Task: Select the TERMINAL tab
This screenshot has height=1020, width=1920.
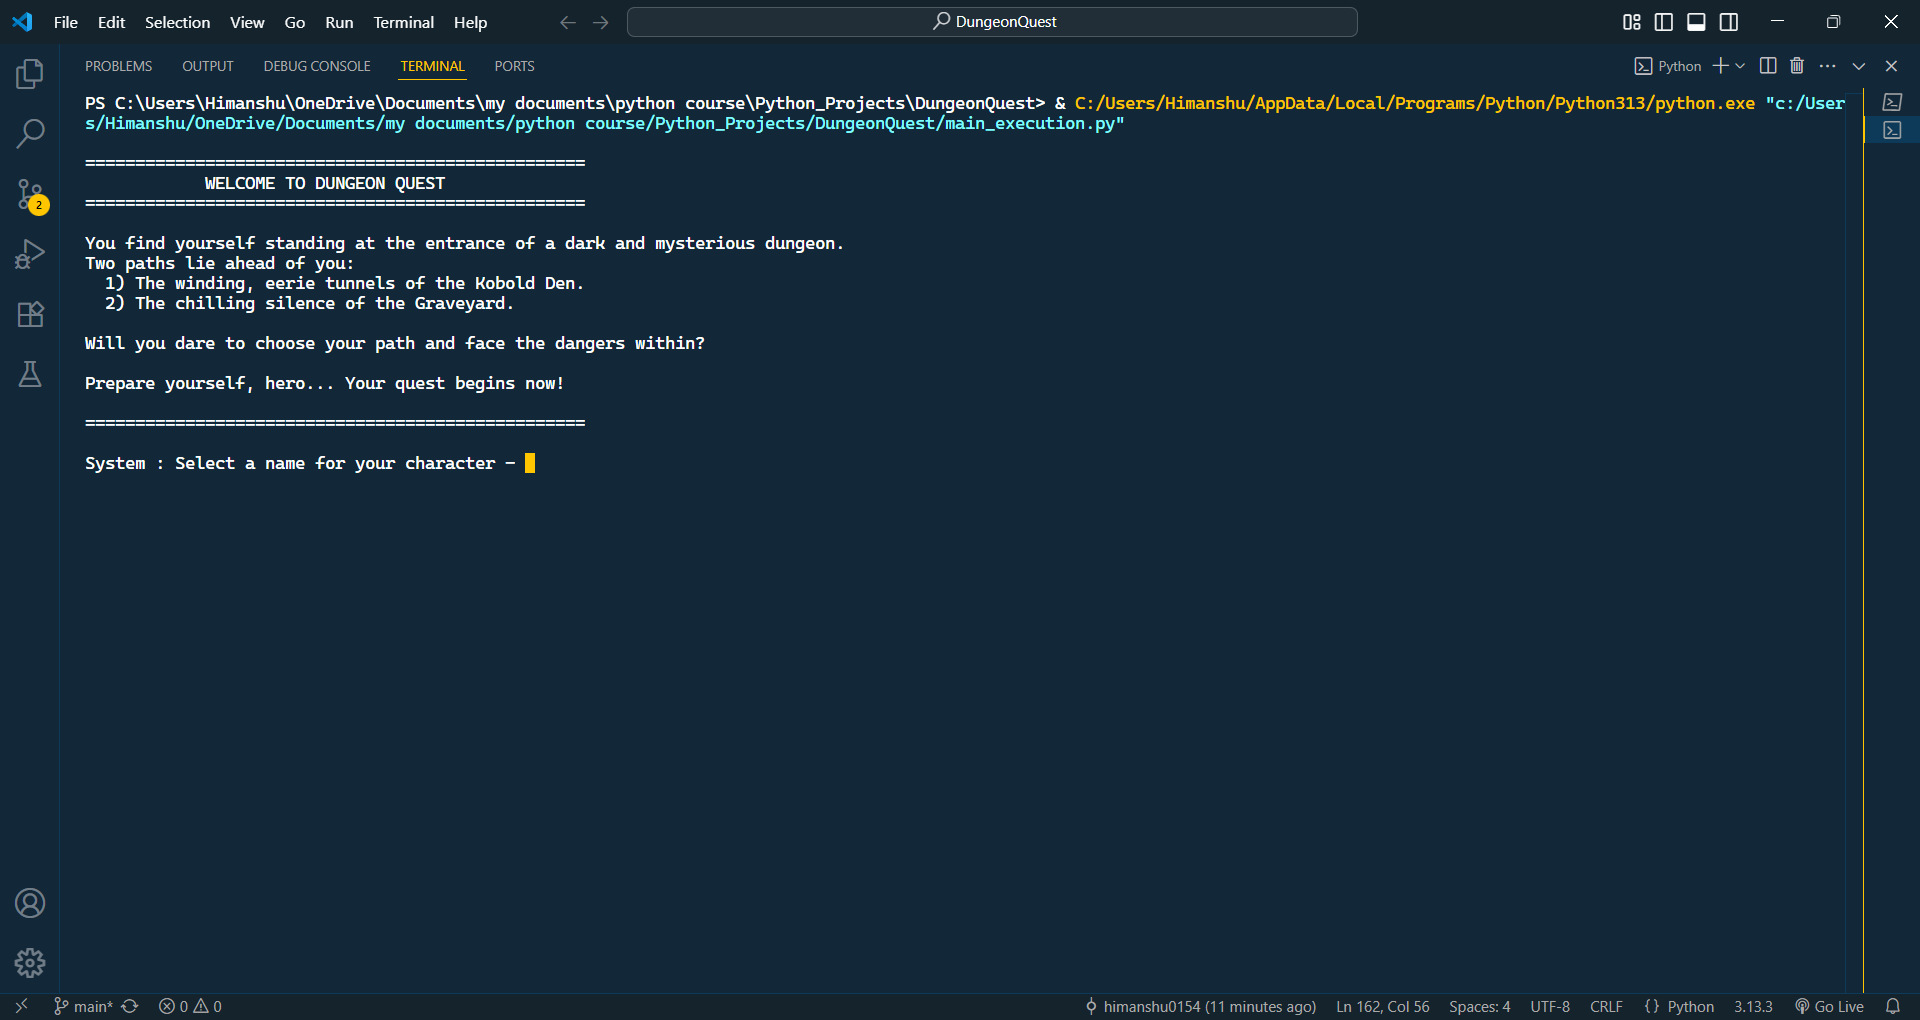Action: (x=433, y=66)
